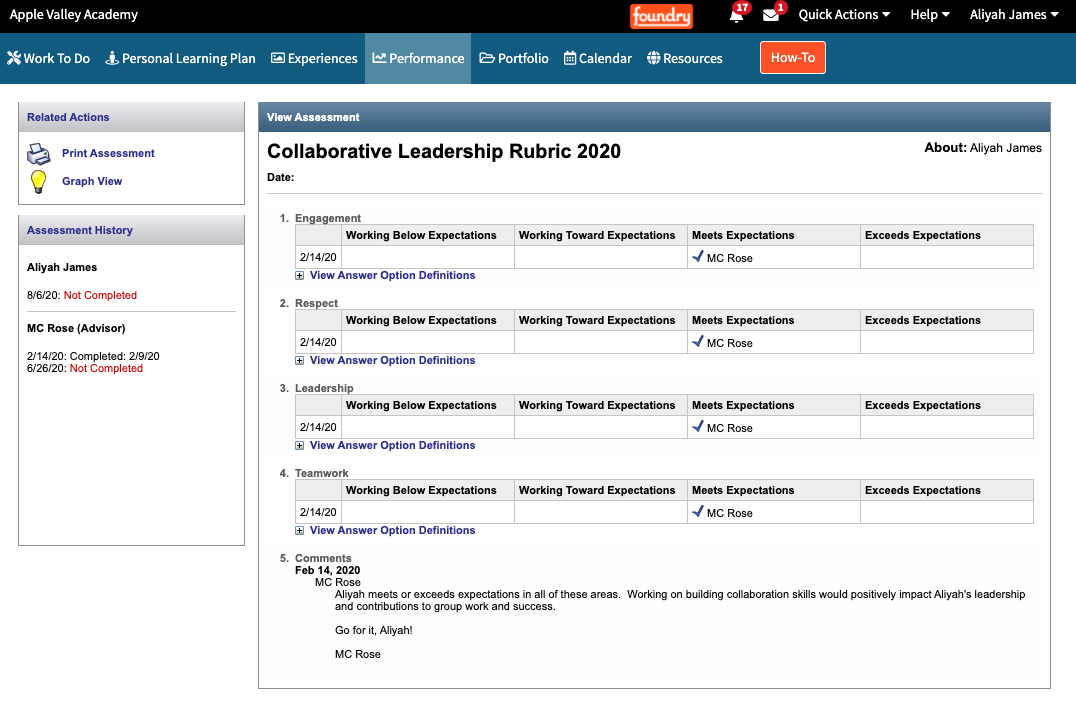Open the messages envelope icon
This screenshot has width=1076, height=705.
click(x=770, y=15)
